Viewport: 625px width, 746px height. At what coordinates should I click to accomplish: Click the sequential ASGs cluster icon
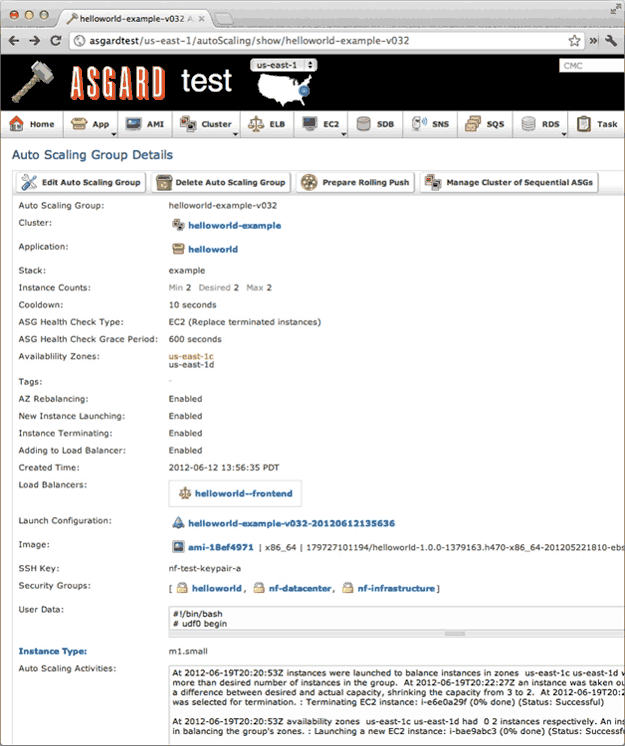point(433,182)
